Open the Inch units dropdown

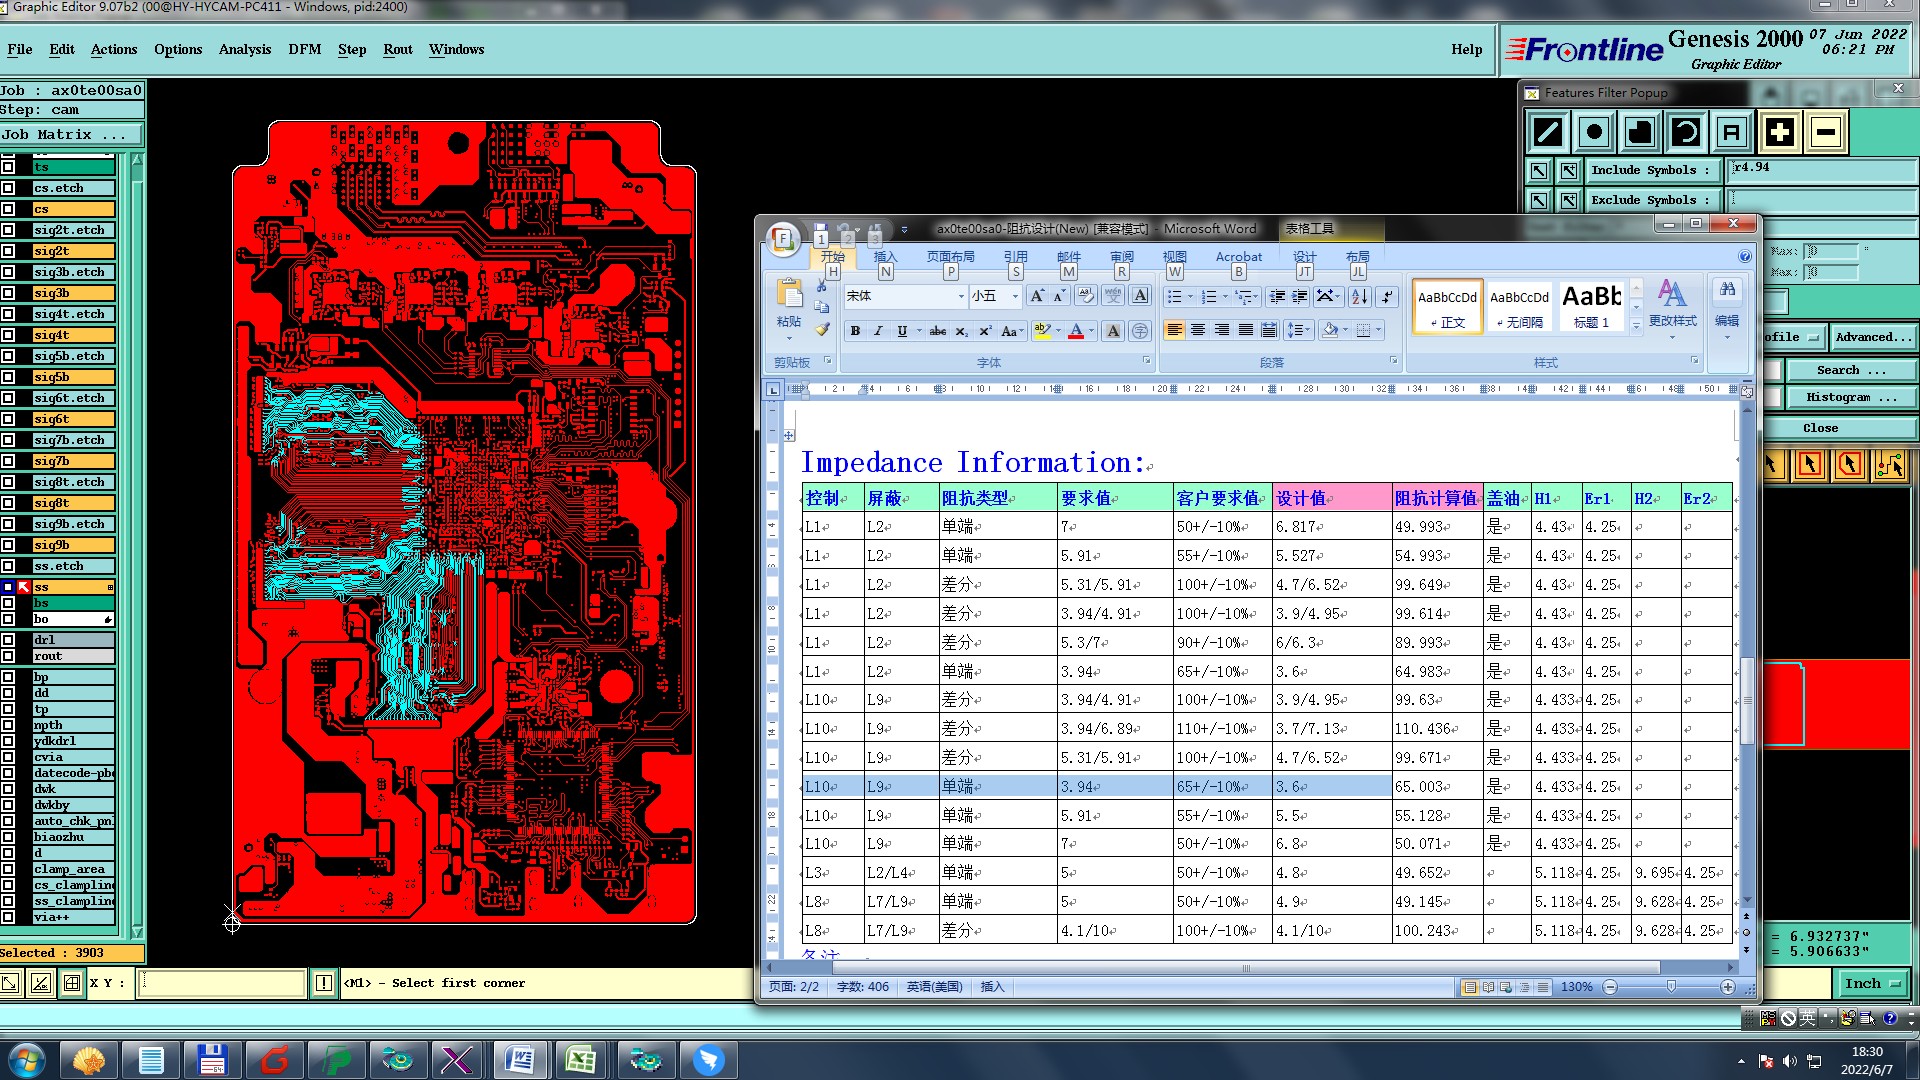pos(1872,984)
